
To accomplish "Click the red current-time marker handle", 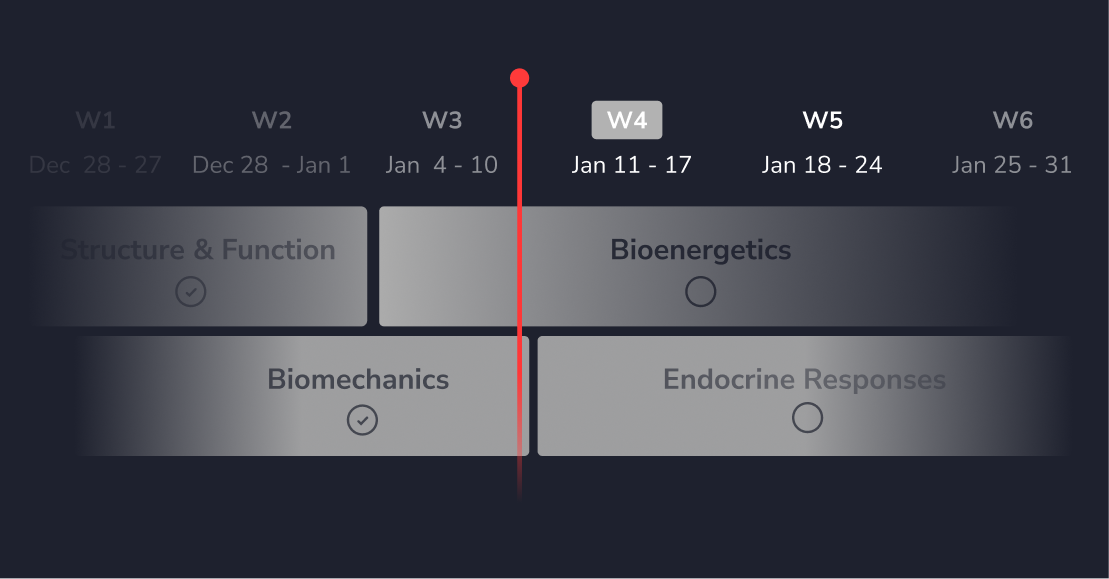I will click(x=519, y=78).
